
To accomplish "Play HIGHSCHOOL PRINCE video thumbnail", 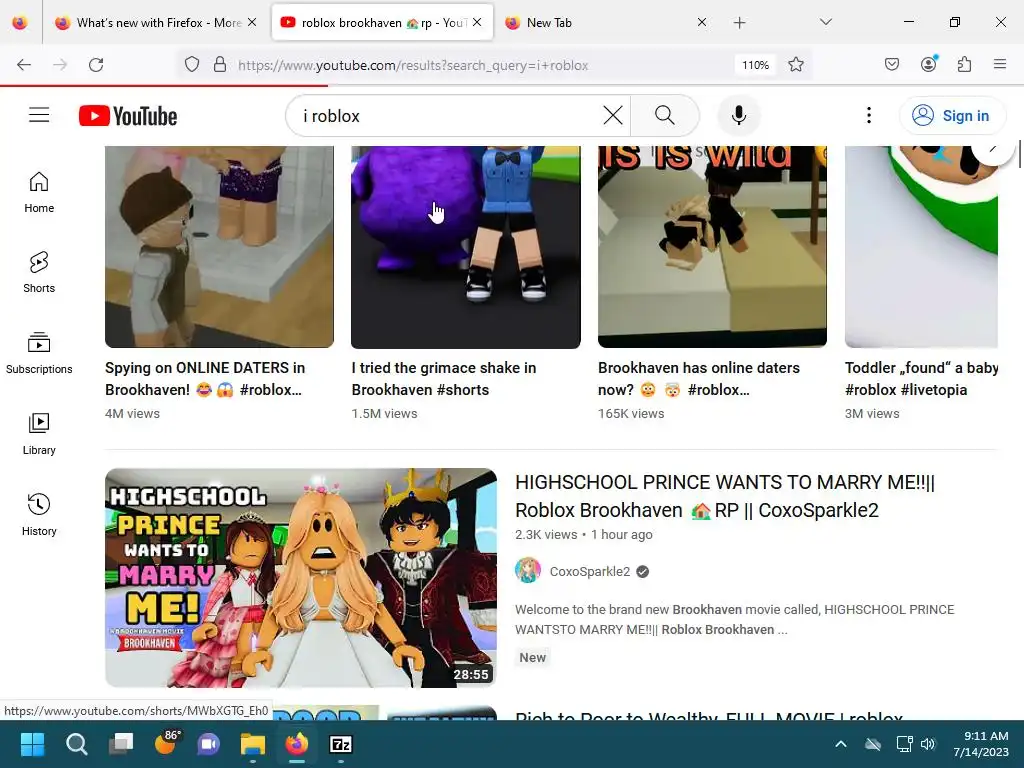I will pyautogui.click(x=301, y=577).
